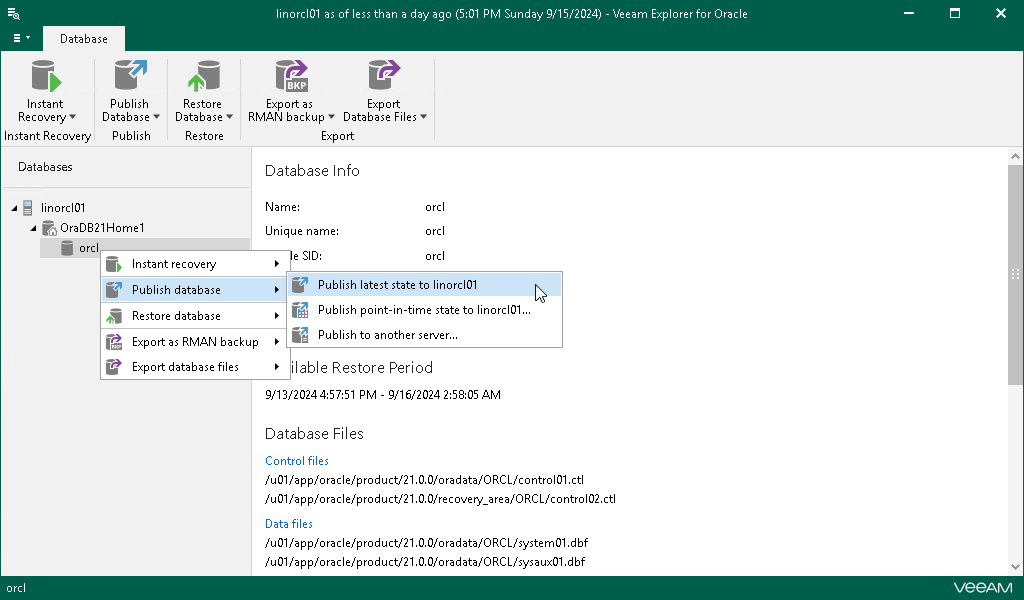The width and height of the screenshot is (1024, 600).
Task: Click the scrollbar up arrow in info pane
Action: click(x=1015, y=156)
